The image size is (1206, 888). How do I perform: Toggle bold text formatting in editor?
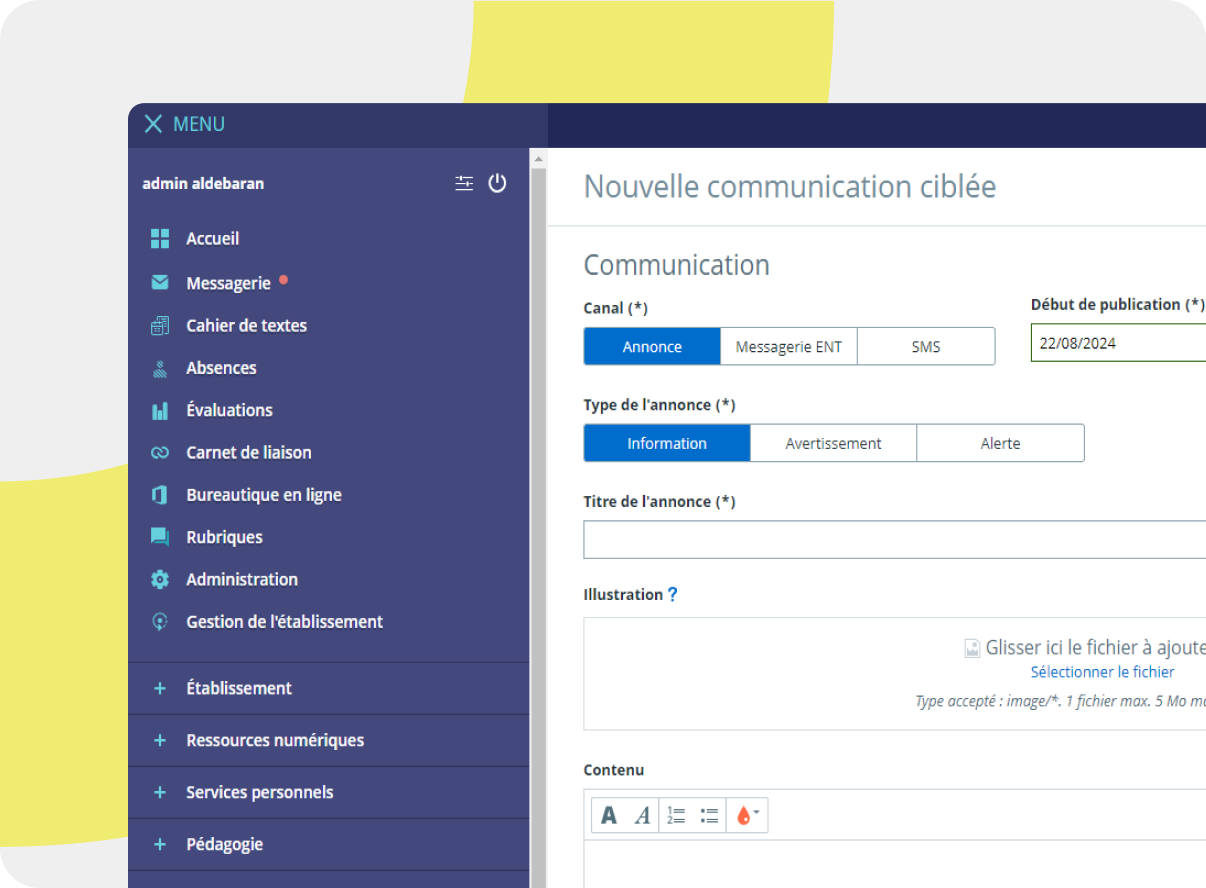pyautogui.click(x=609, y=815)
